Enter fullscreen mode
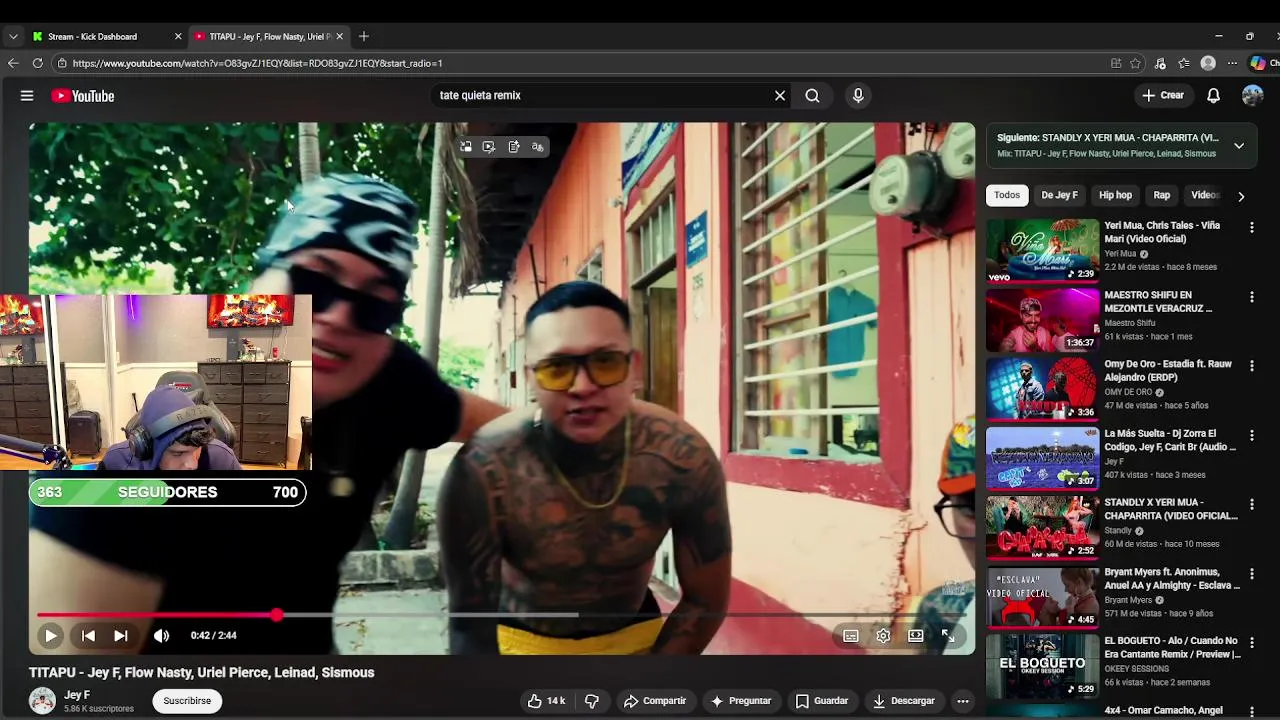Image resolution: width=1280 pixels, height=720 pixels. [x=947, y=636]
